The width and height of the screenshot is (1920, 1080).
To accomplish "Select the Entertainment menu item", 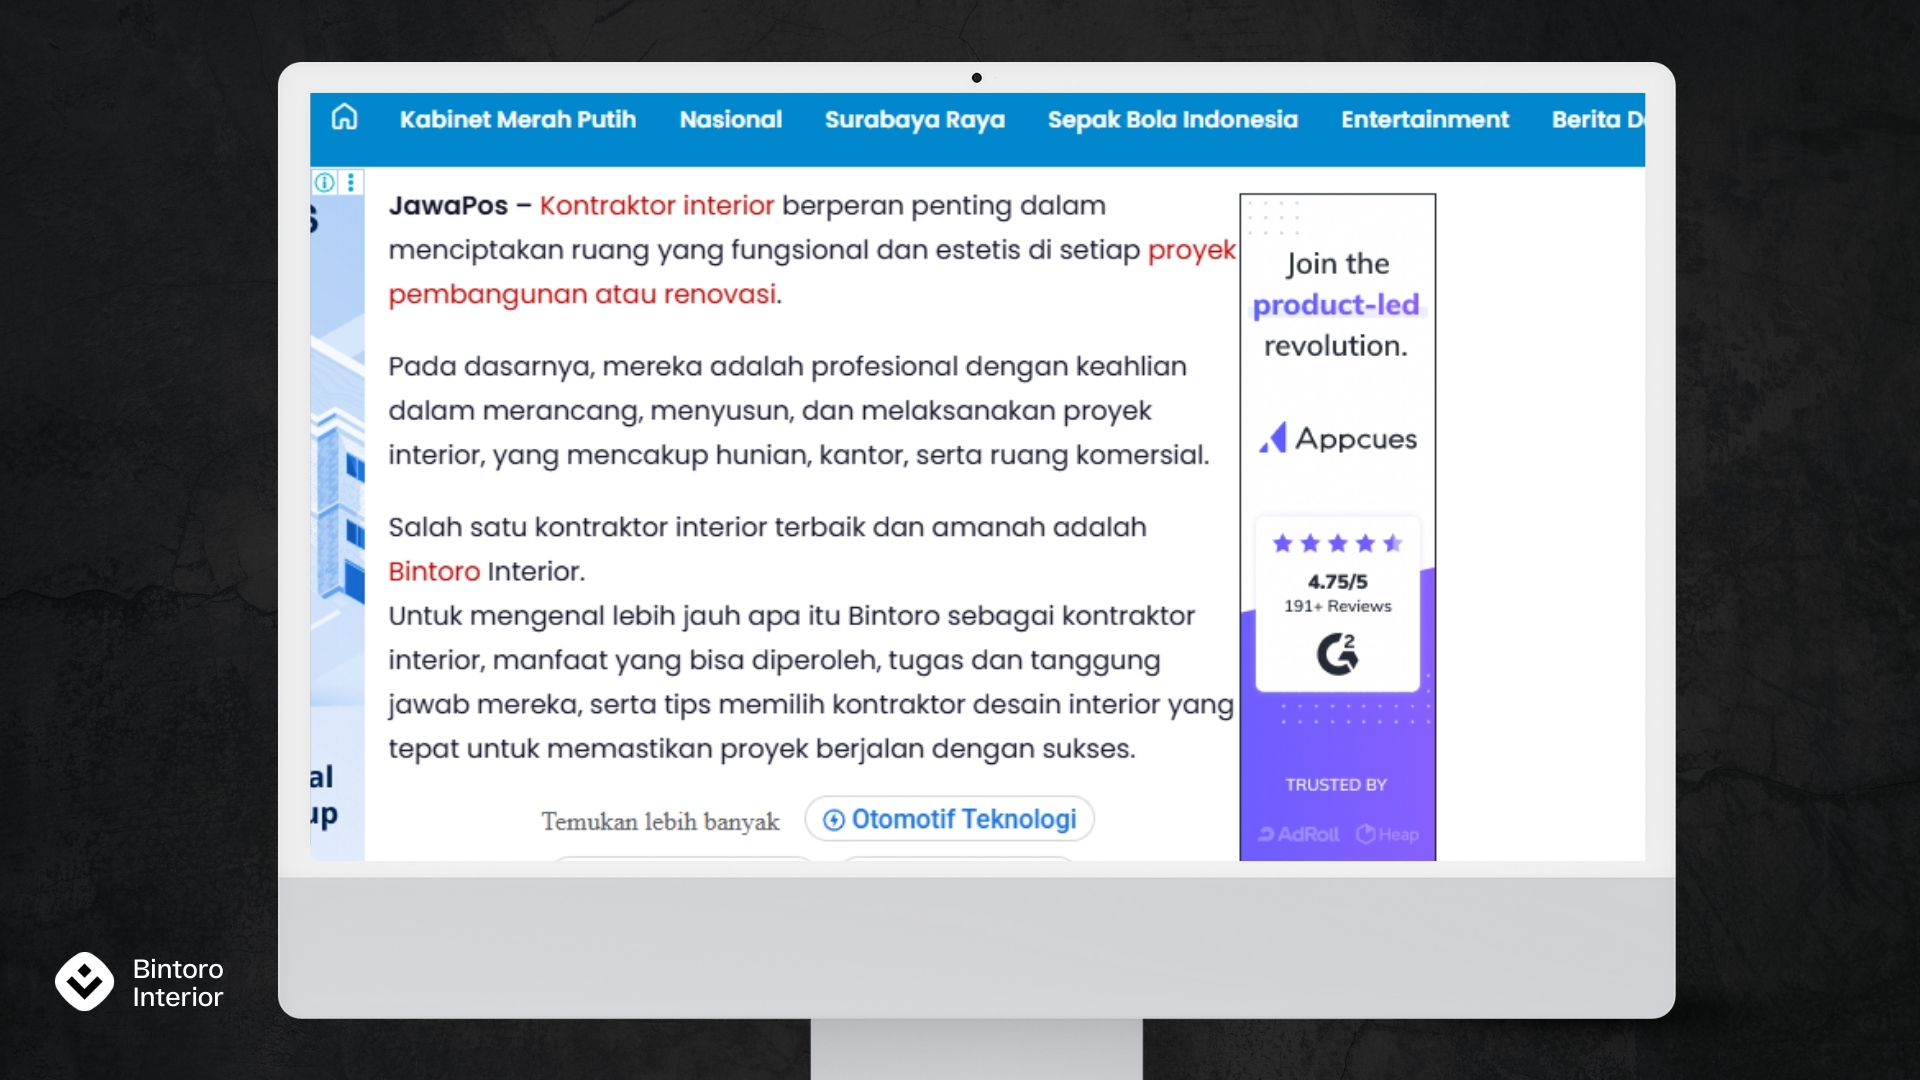I will tap(1424, 120).
